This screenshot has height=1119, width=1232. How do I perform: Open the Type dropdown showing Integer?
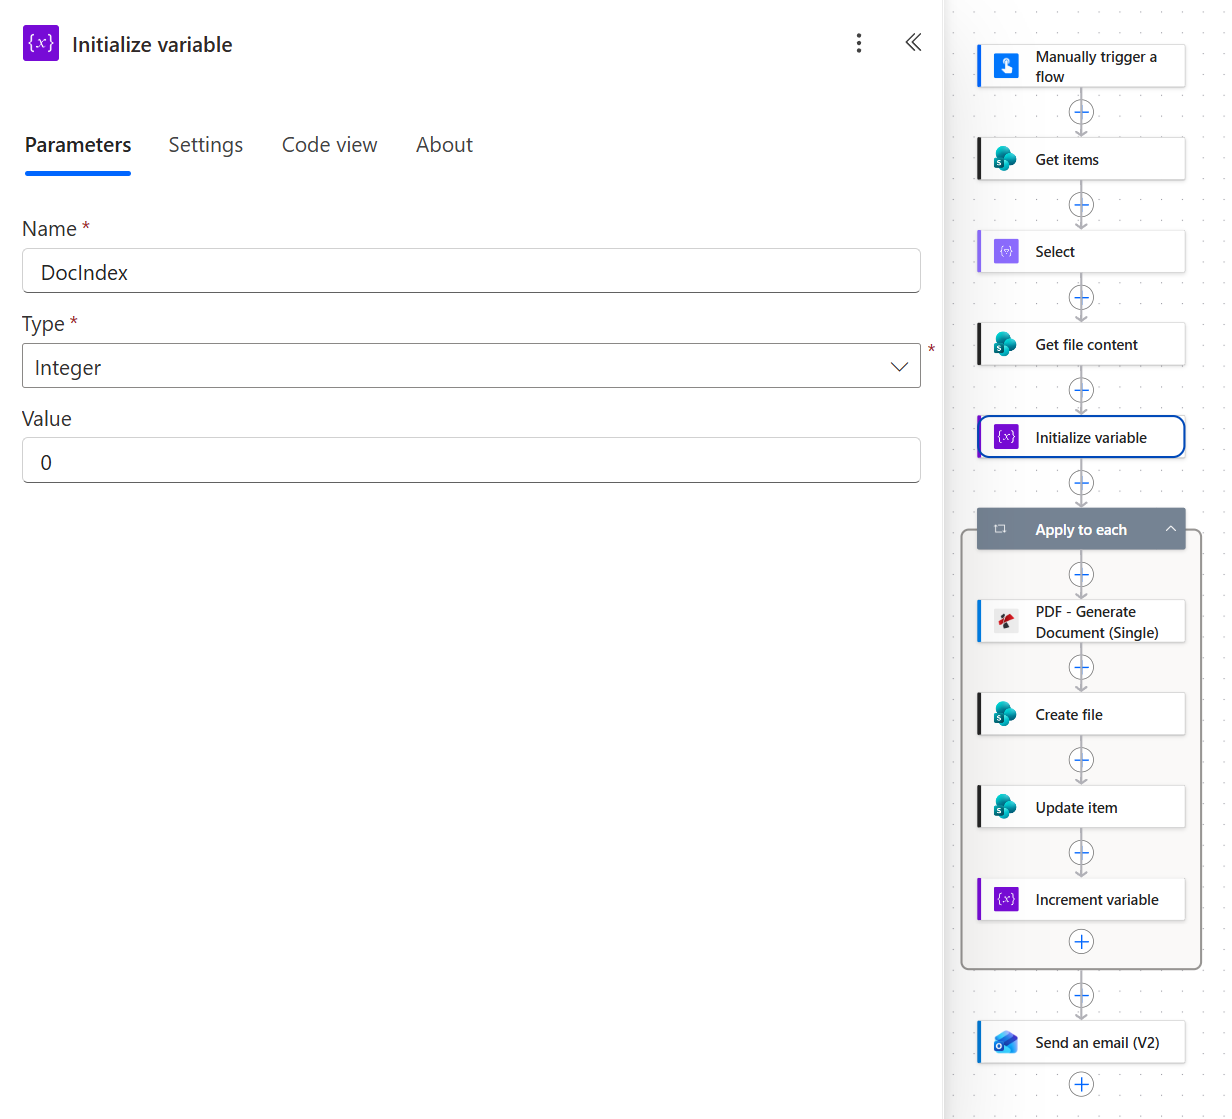(471, 366)
